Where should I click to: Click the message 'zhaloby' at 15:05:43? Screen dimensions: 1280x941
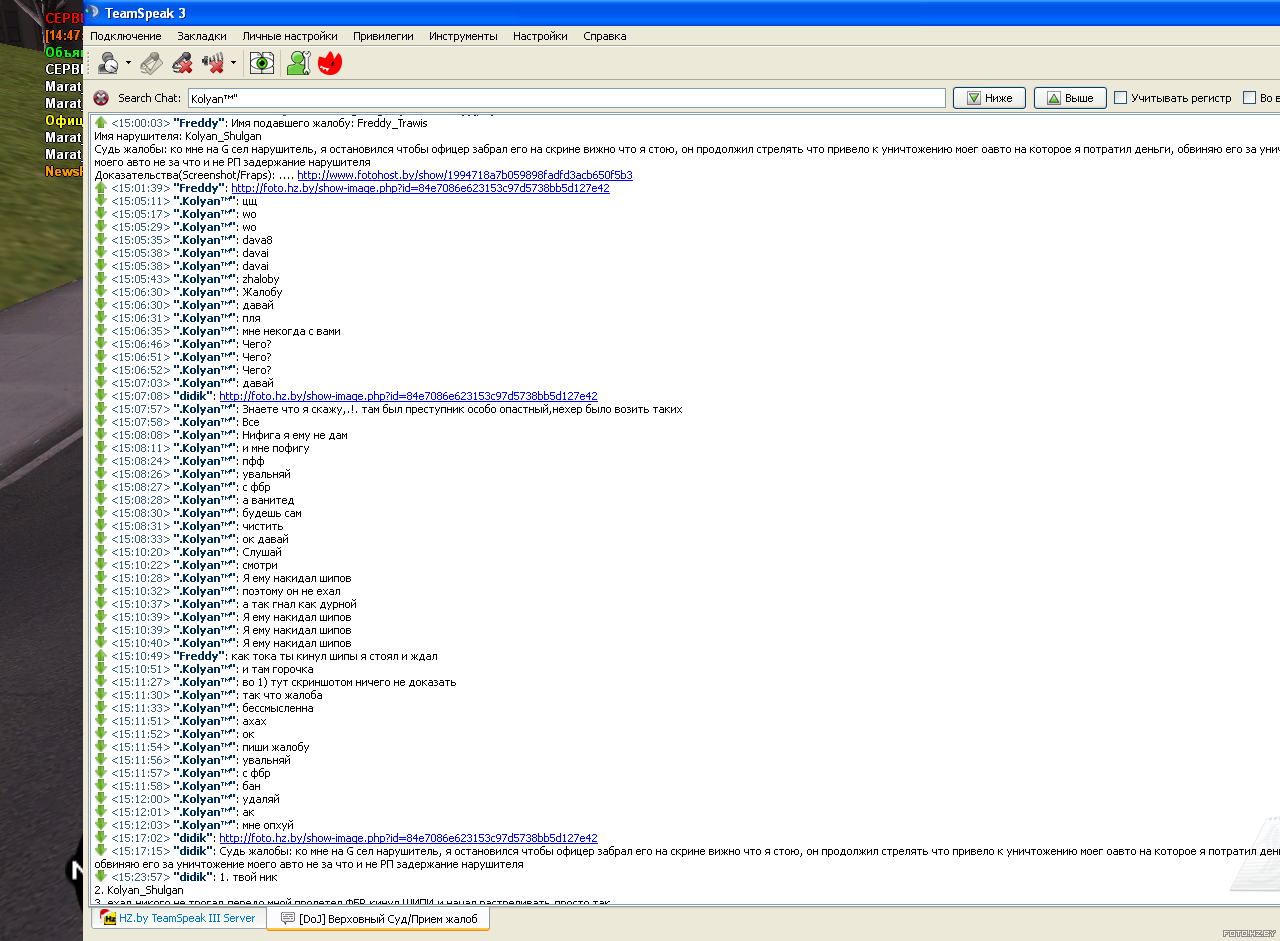pos(261,279)
